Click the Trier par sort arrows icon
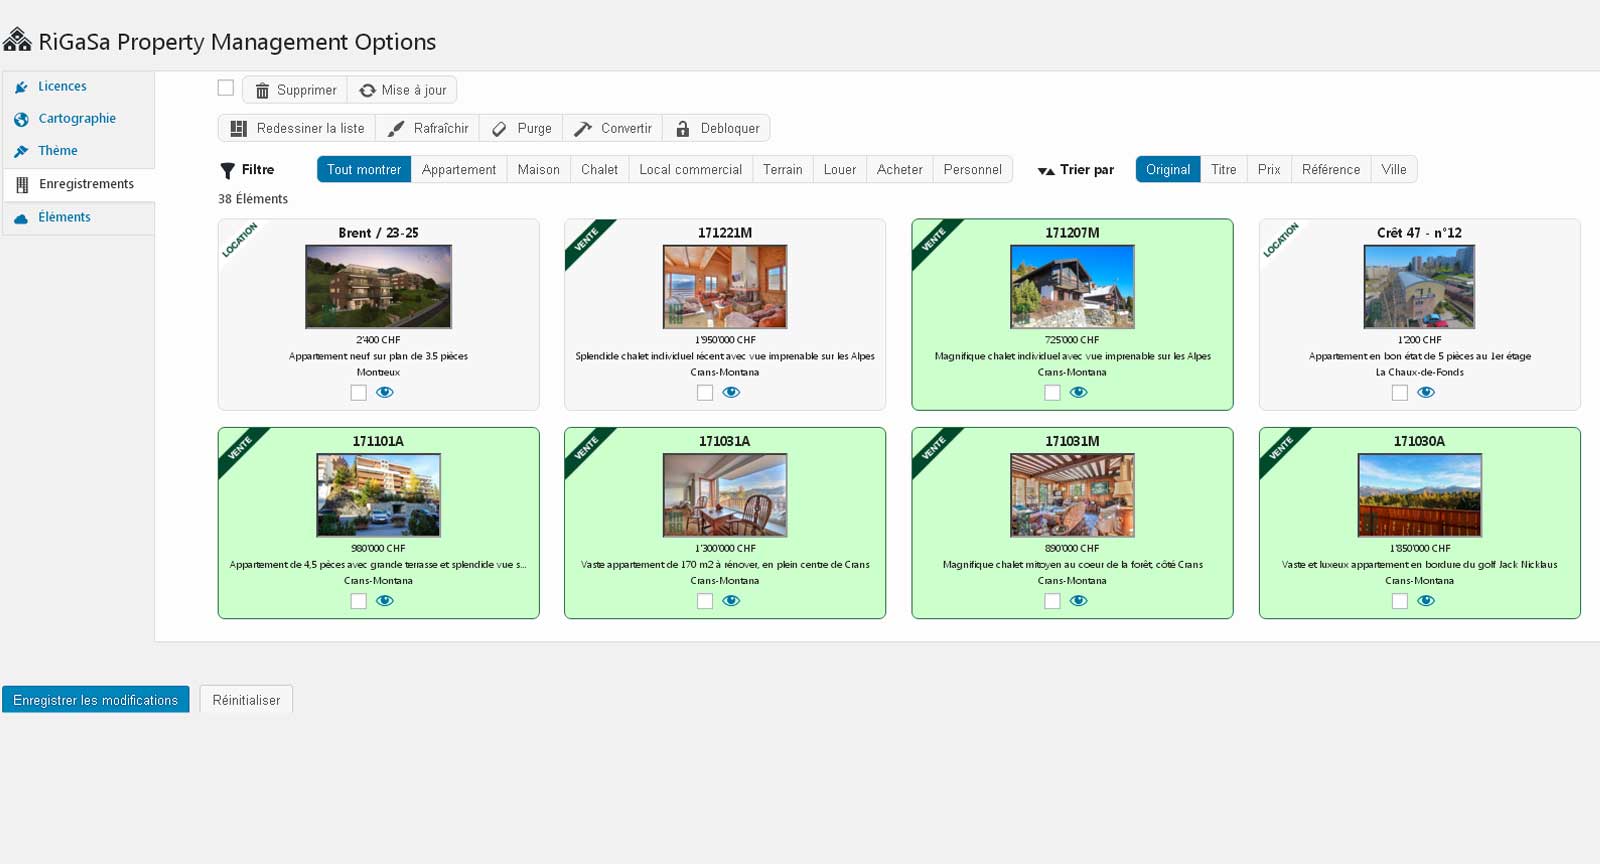The height and width of the screenshot is (864, 1600). (x=1046, y=171)
